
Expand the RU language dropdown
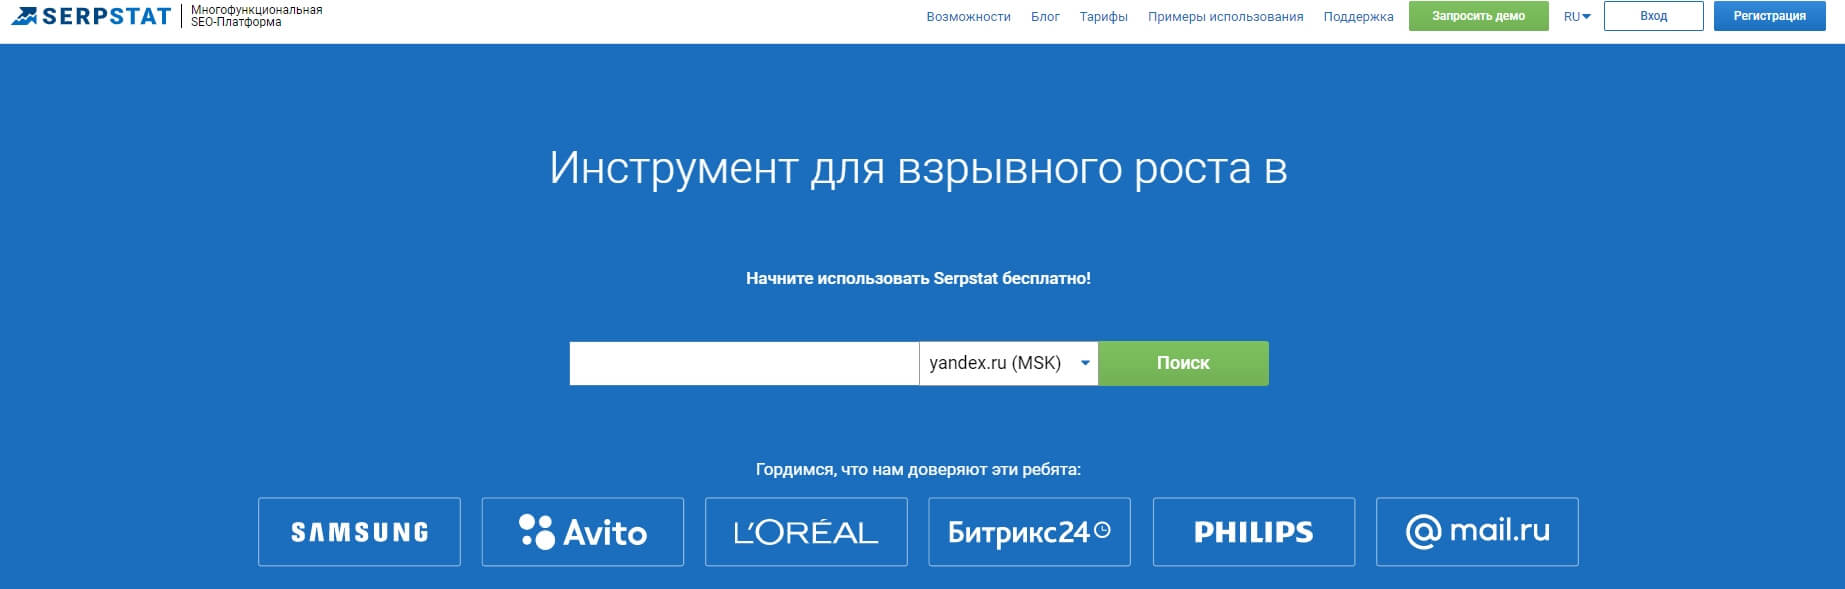pyautogui.click(x=1576, y=16)
